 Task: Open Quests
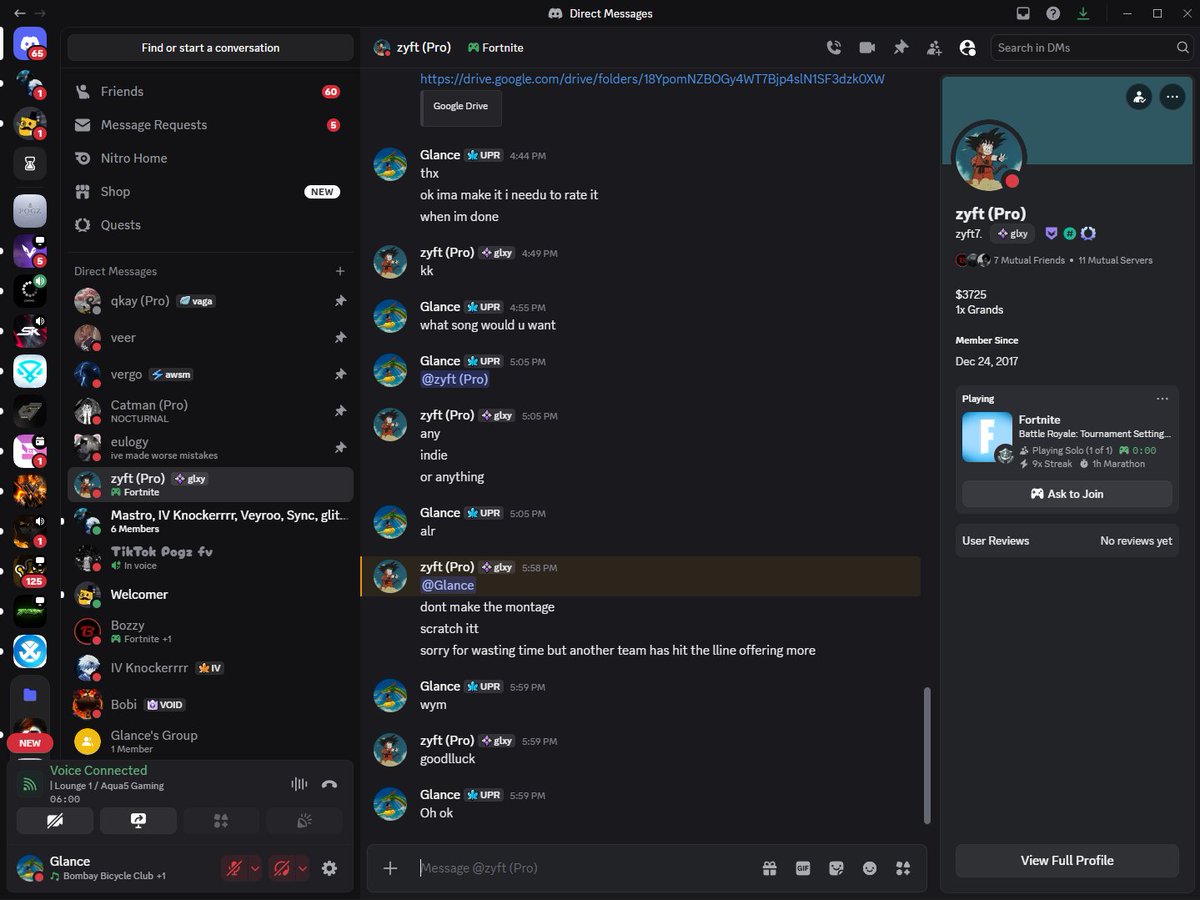[x=210, y=225]
